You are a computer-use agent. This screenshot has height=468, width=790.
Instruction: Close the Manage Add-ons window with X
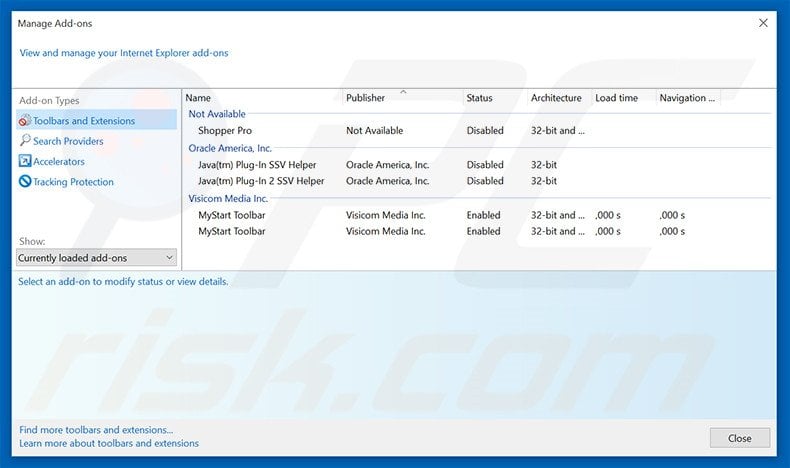pyautogui.click(x=763, y=23)
